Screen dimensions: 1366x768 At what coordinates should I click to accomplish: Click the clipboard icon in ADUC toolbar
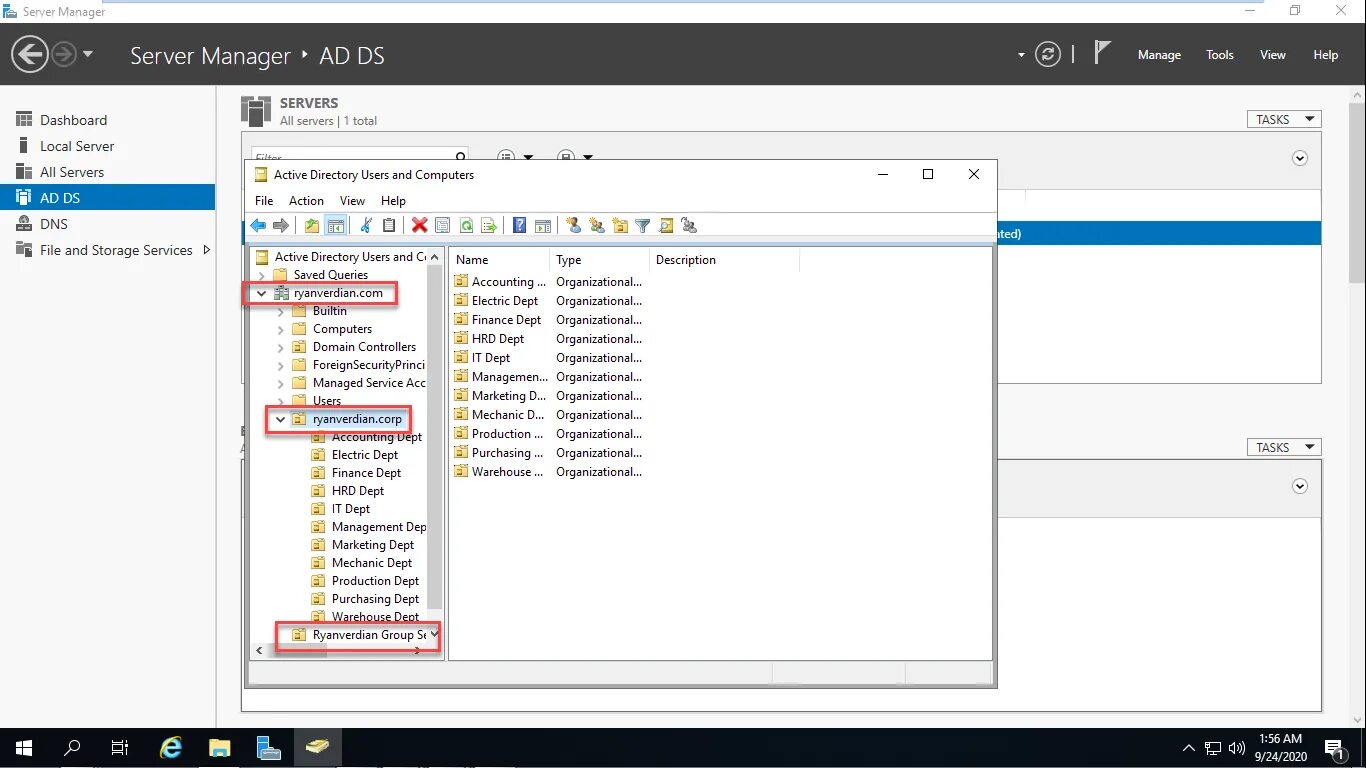coord(389,226)
